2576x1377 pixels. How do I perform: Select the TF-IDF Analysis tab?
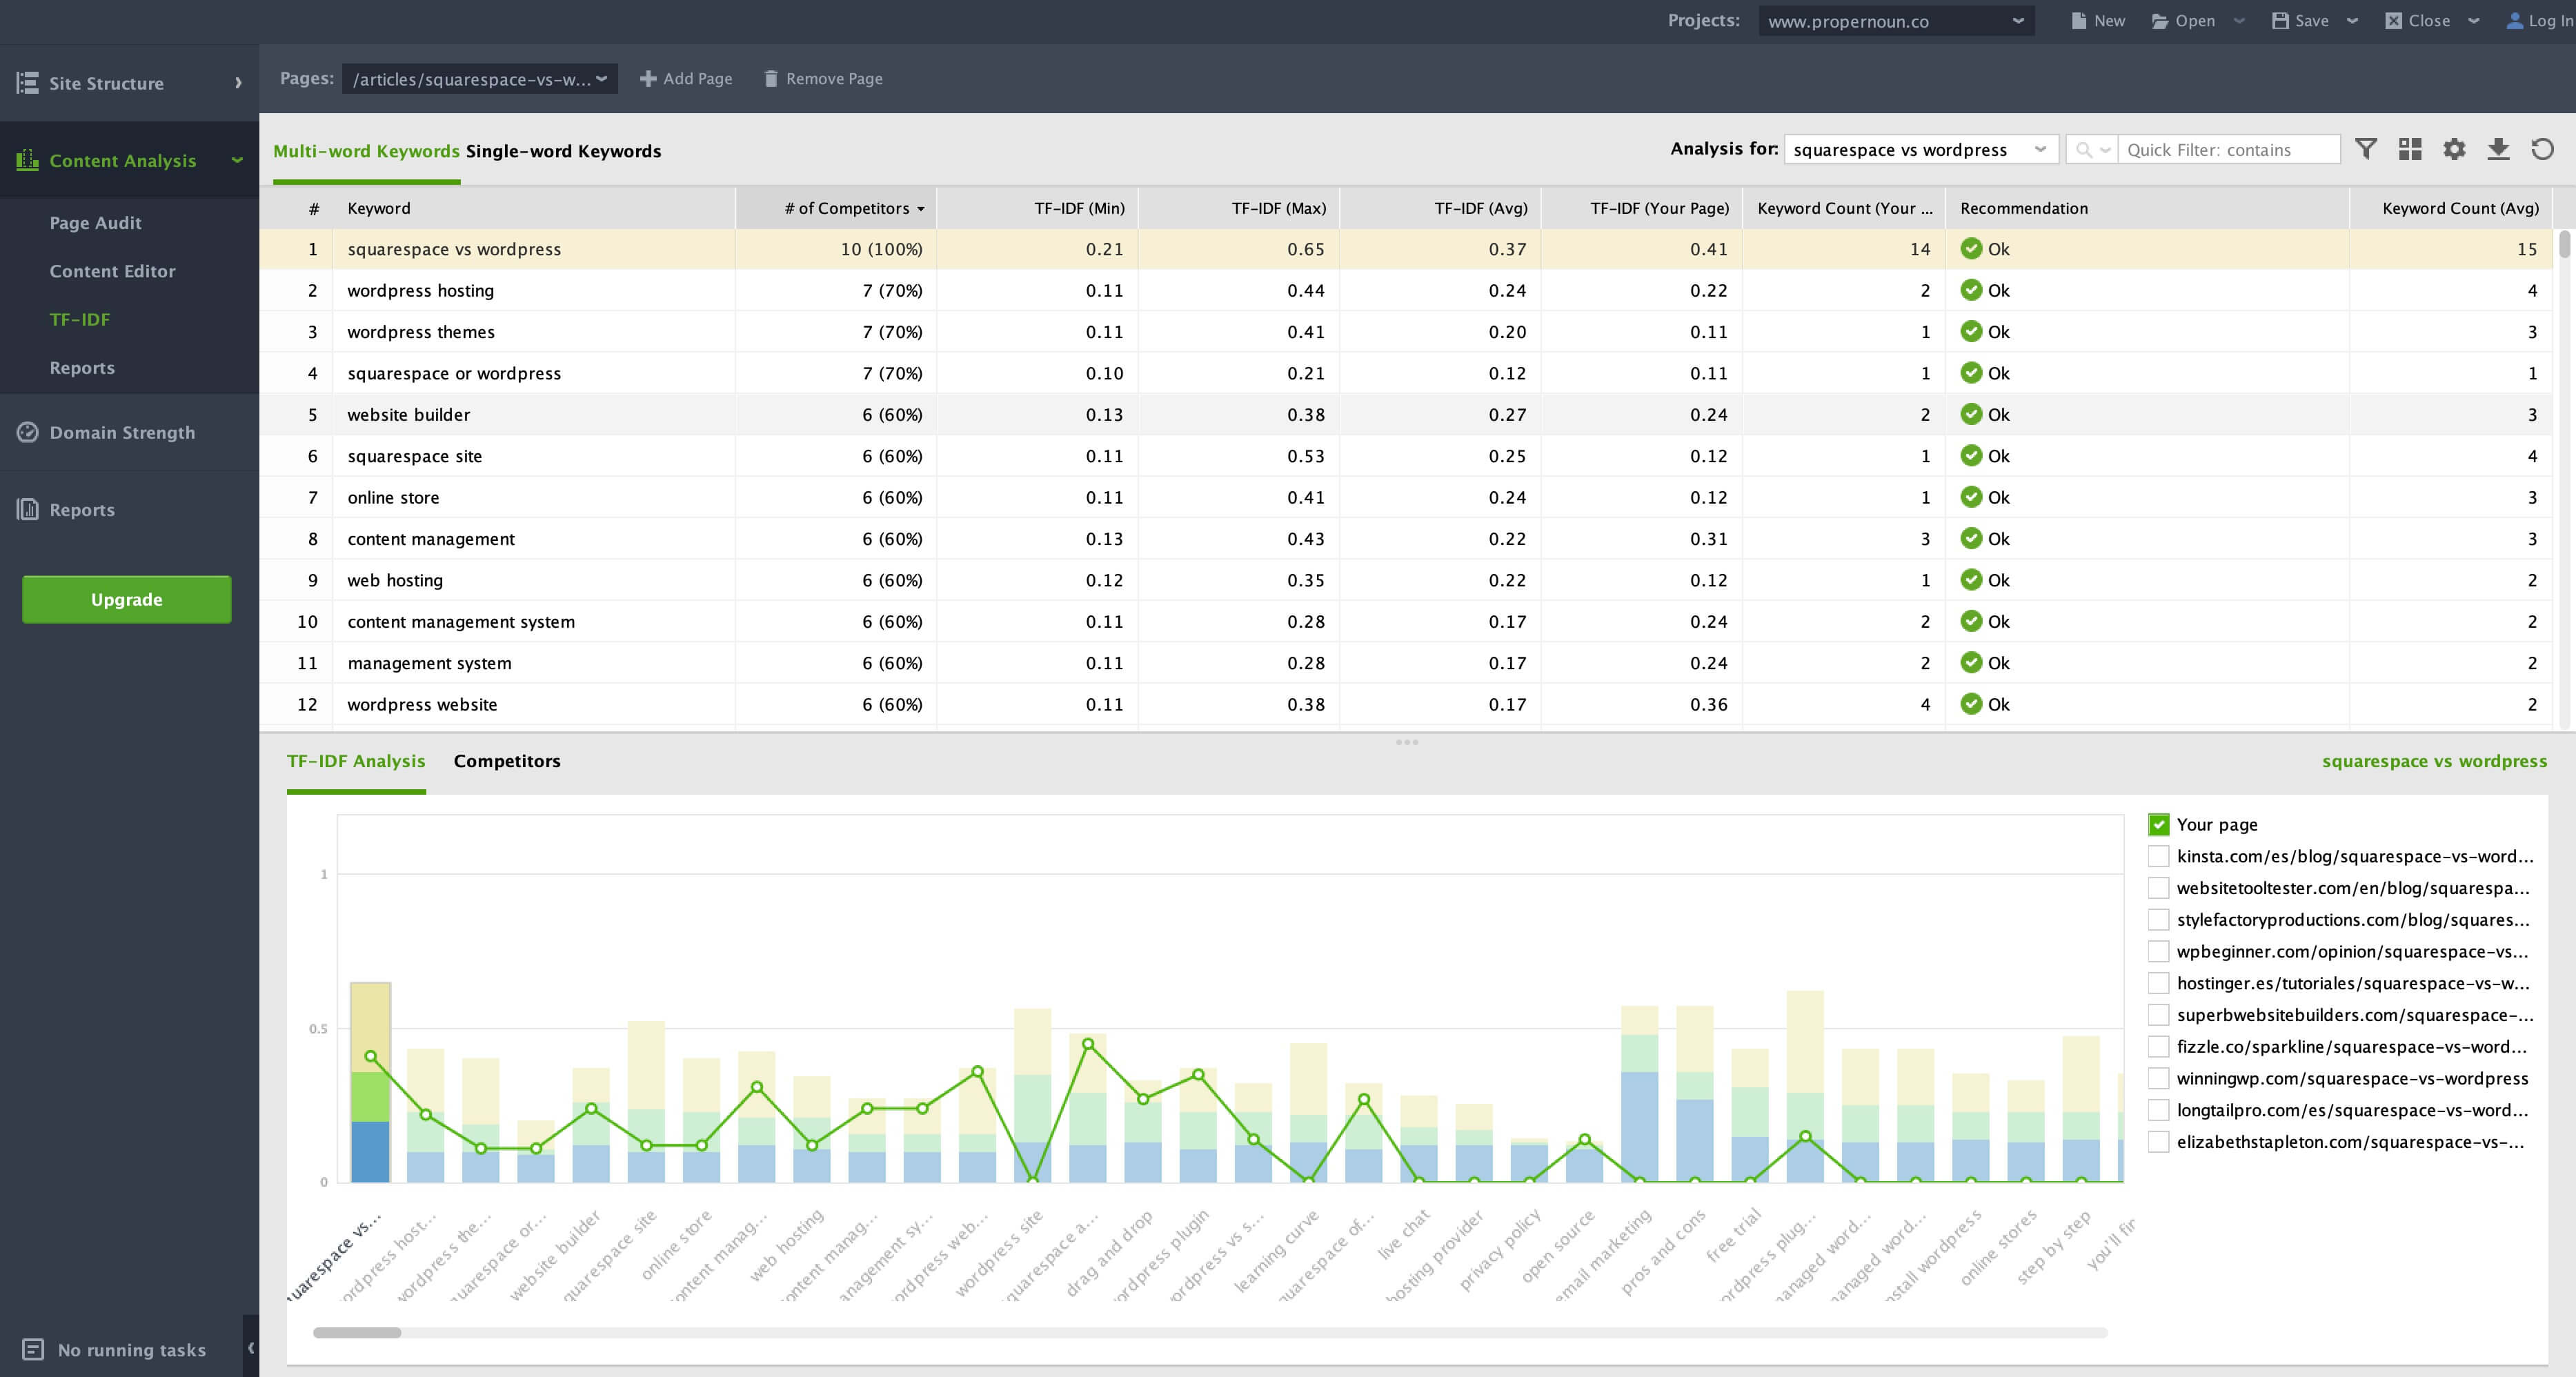(x=356, y=761)
